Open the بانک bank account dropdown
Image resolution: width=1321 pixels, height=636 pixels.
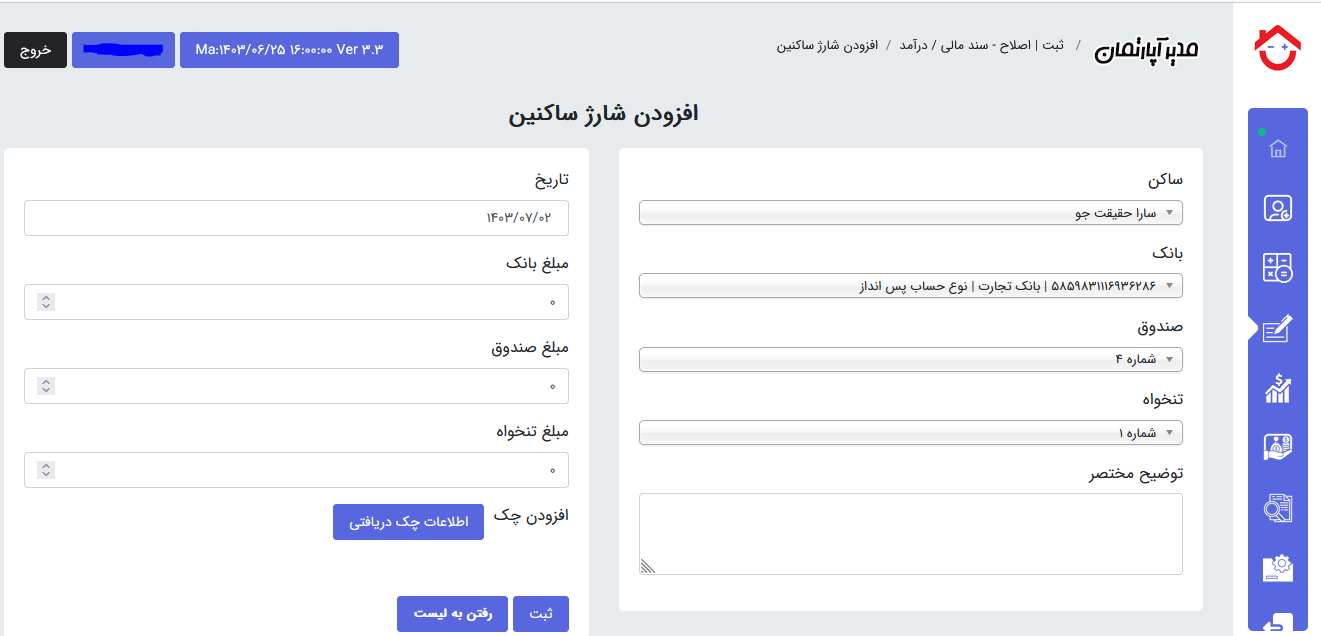tap(910, 286)
